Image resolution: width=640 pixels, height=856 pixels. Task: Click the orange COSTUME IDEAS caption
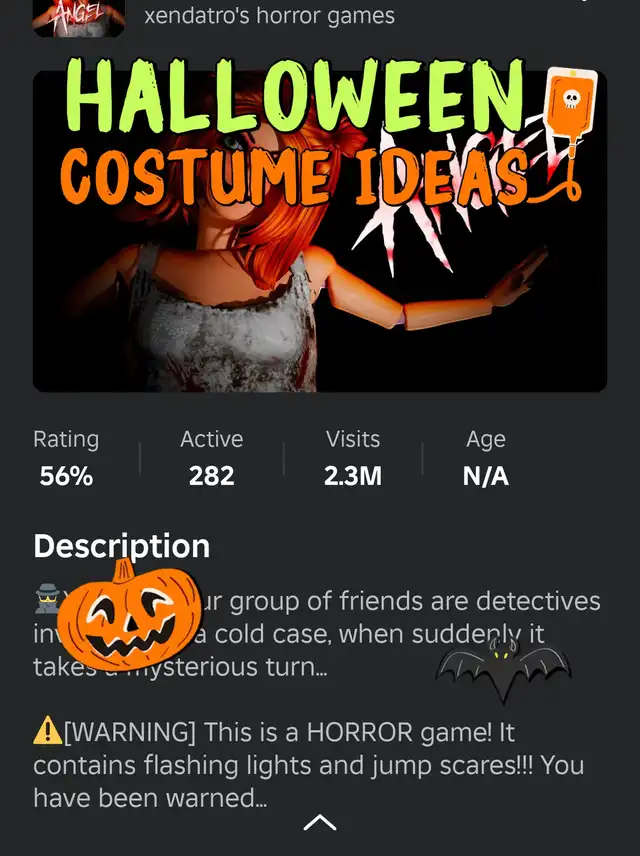pyautogui.click(x=295, y=176)
